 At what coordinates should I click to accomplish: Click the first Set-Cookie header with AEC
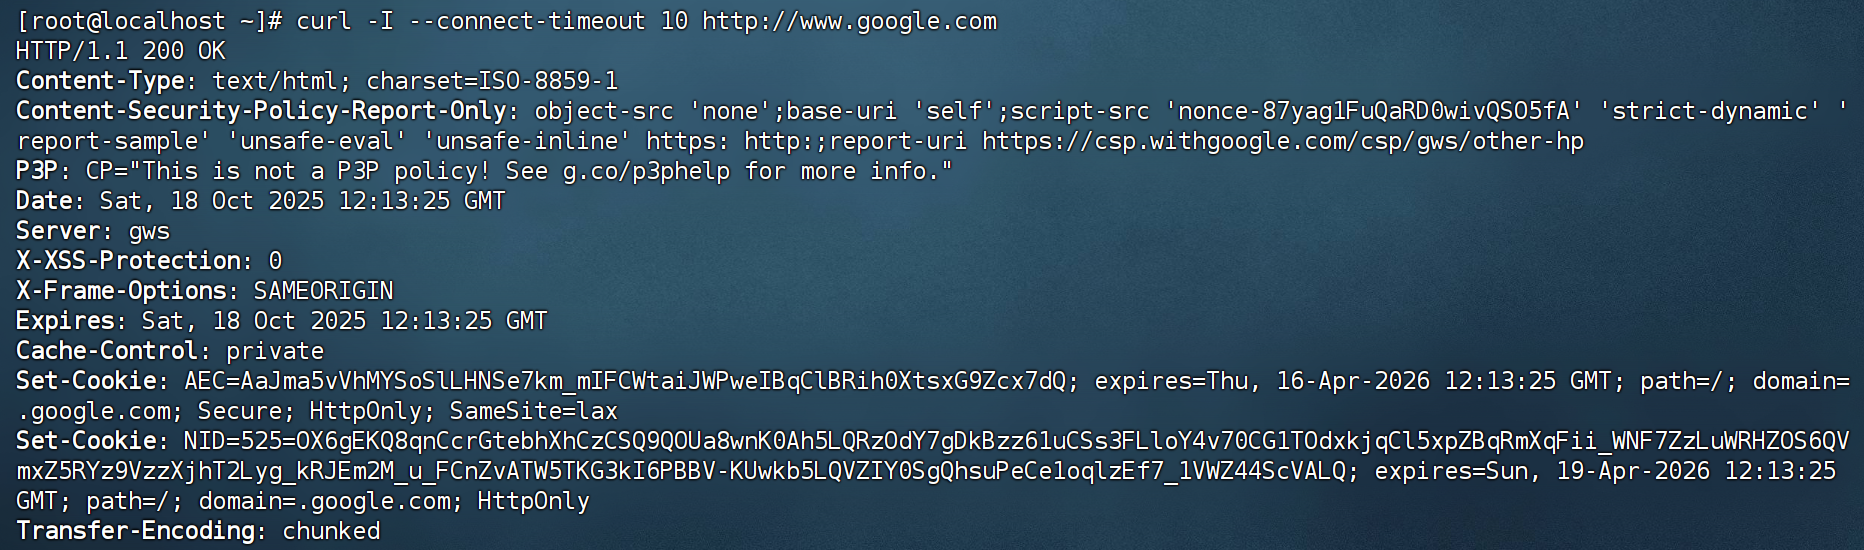coord(87,381)
